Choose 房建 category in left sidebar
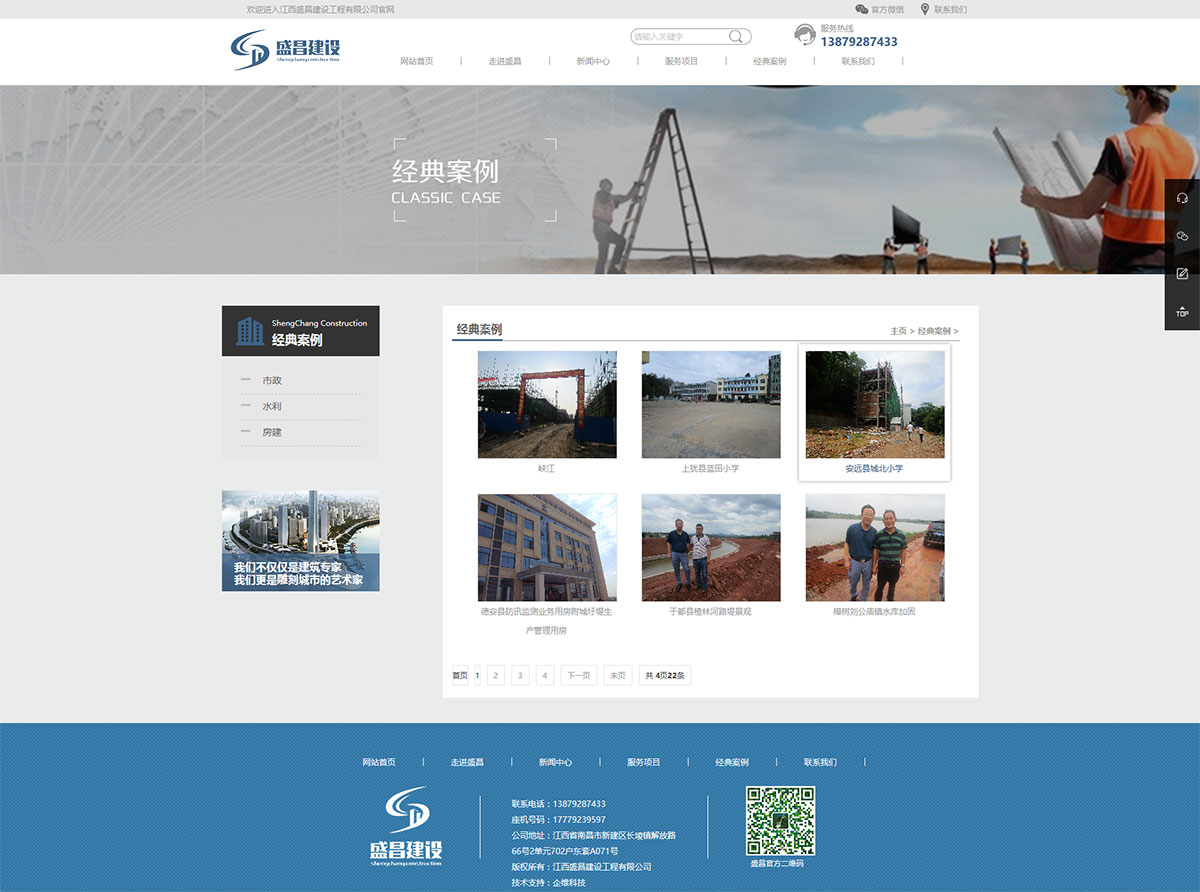 click(x=272, y=433)
